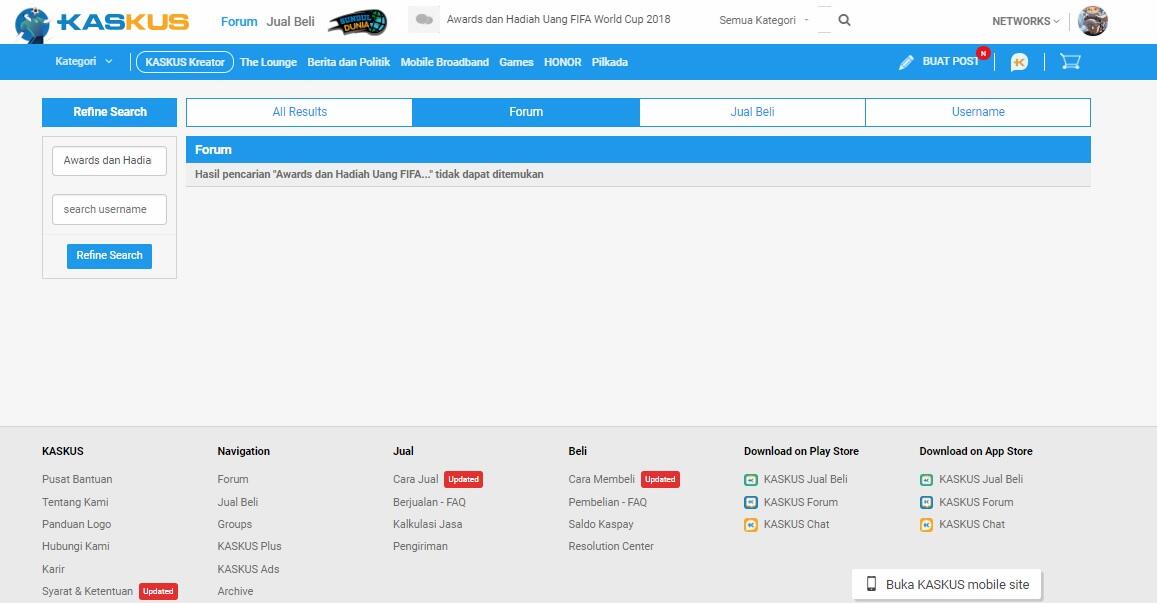The height and width of the screenshot is (603, 1157).
Task: Open Berita dan Politik category
Action: 348,62
